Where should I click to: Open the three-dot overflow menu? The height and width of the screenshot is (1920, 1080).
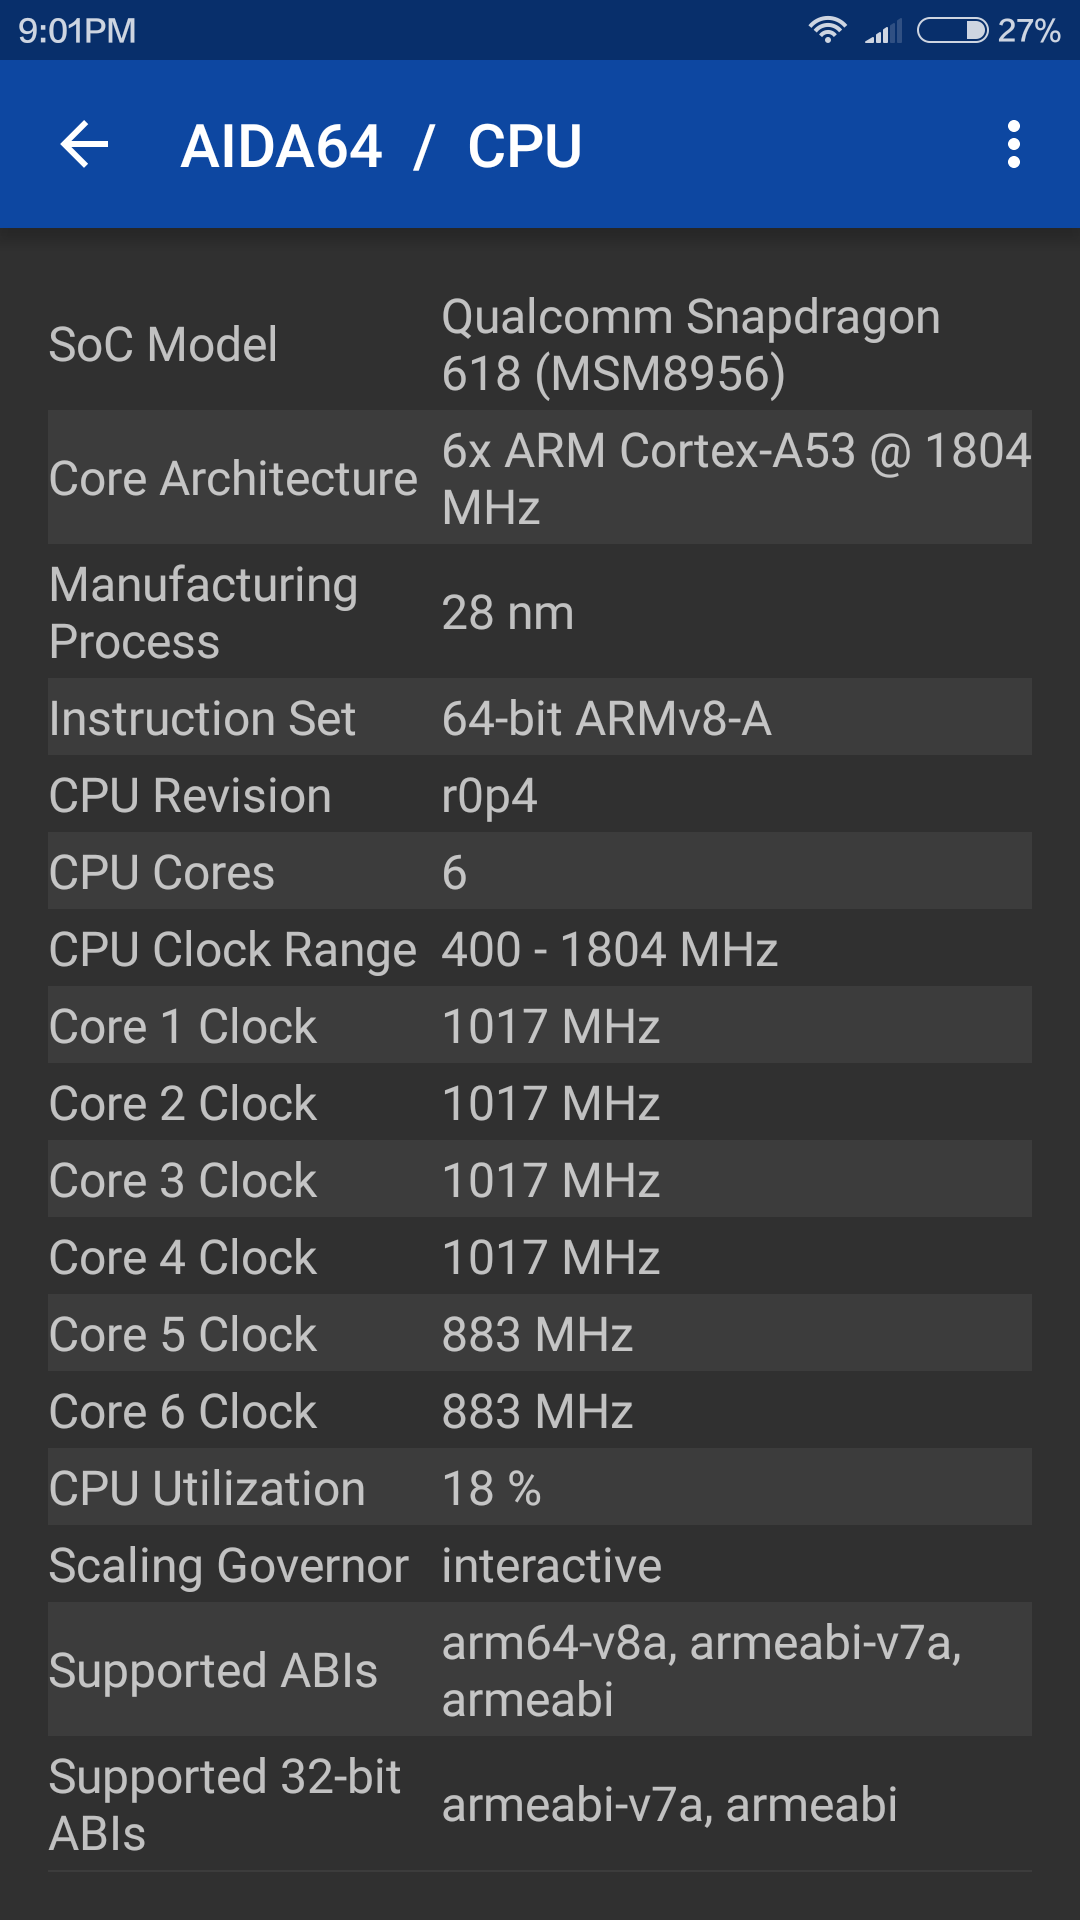(x=1014, y=145)
